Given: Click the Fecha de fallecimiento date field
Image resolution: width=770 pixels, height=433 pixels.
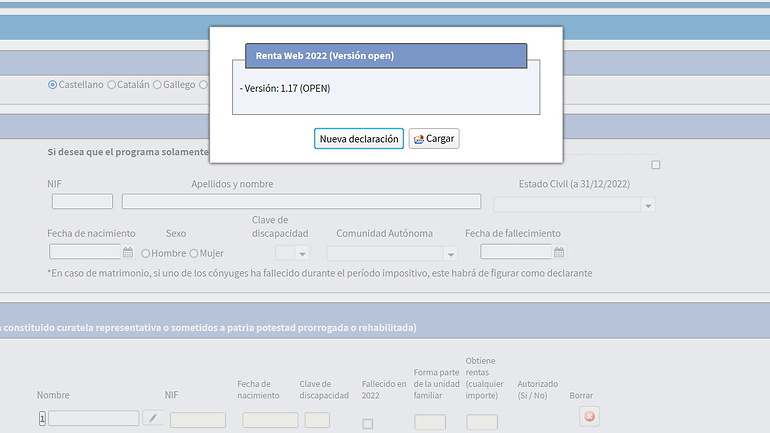Looking at the screenshot, I should point(516,252).
